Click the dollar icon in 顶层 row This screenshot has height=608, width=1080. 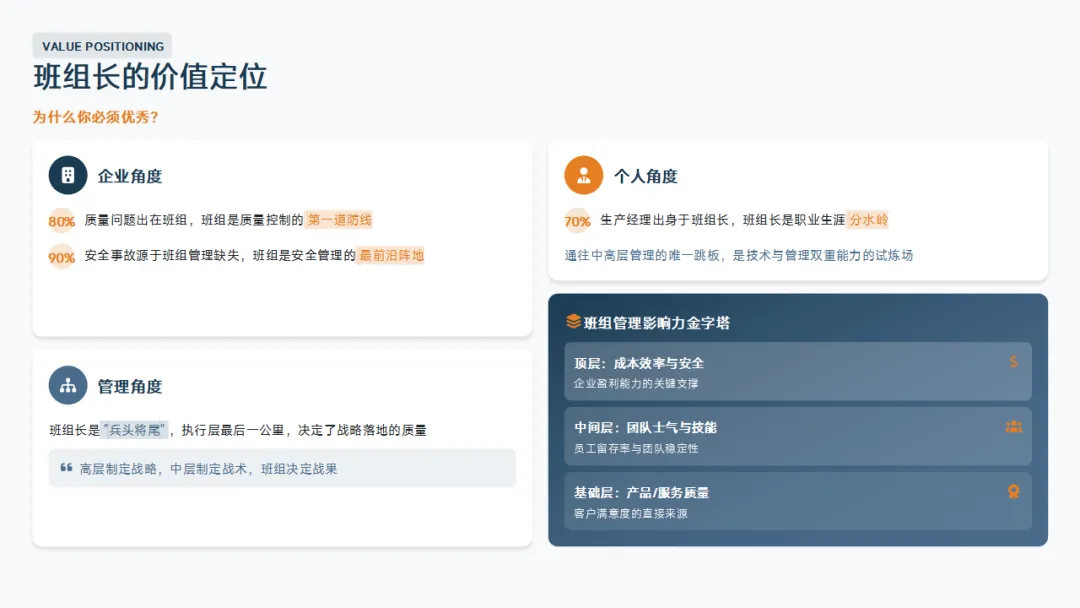(1013, 361)
